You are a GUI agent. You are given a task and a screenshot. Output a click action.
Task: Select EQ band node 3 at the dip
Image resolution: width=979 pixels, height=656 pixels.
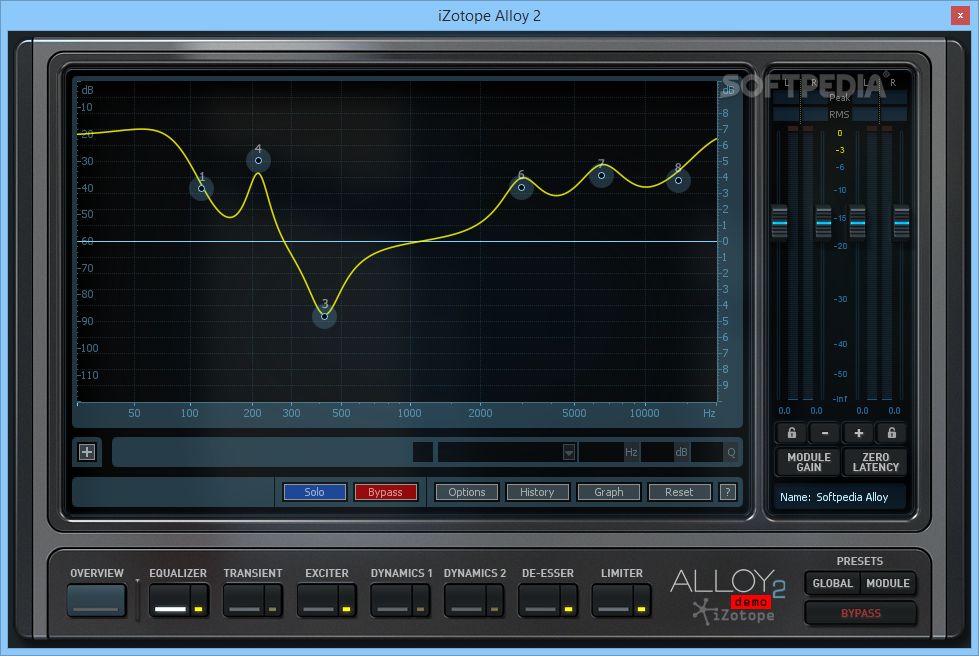coord(325,316)
